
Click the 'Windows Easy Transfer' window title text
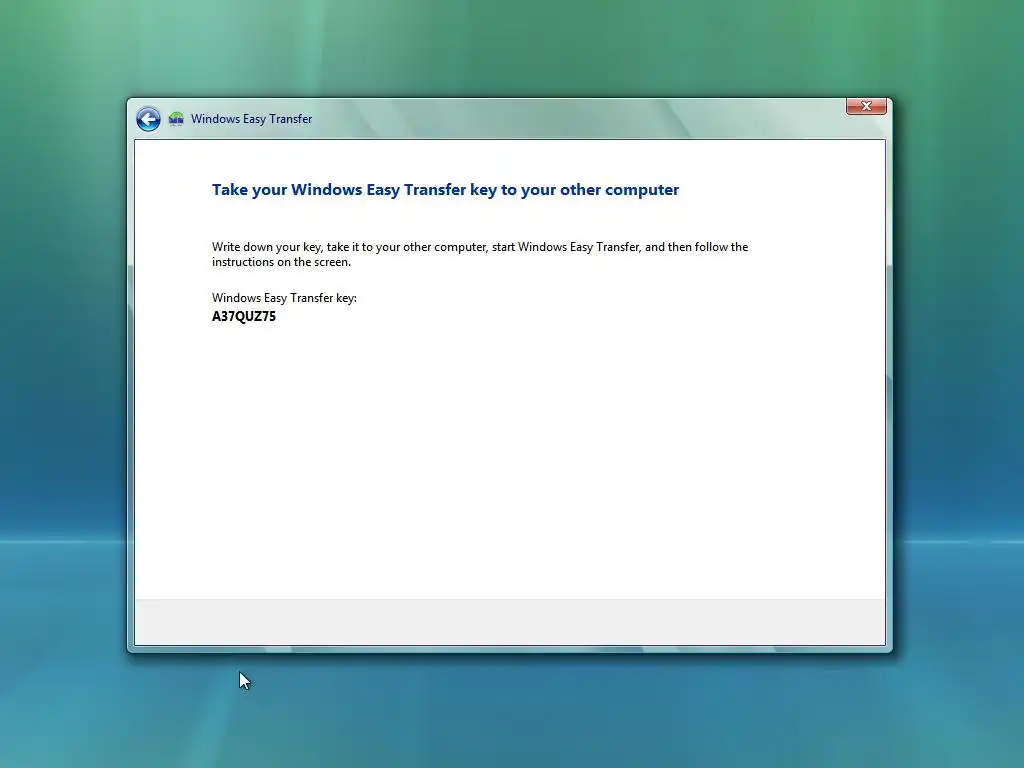pos(251,119)
